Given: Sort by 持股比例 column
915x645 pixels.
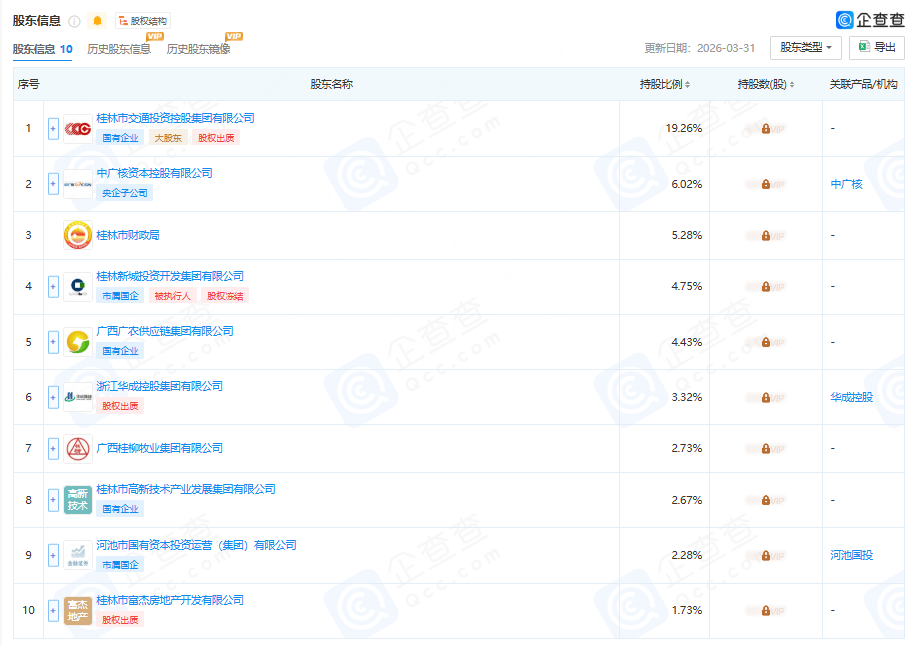Looking at the screenshot, I should tap(665, 85).
